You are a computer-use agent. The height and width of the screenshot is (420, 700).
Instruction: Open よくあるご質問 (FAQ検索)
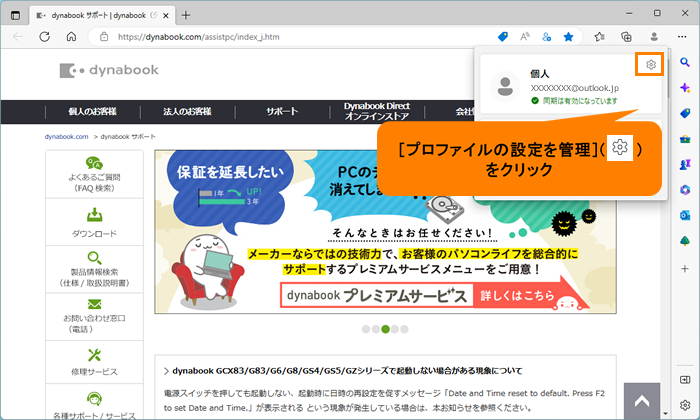94,175
